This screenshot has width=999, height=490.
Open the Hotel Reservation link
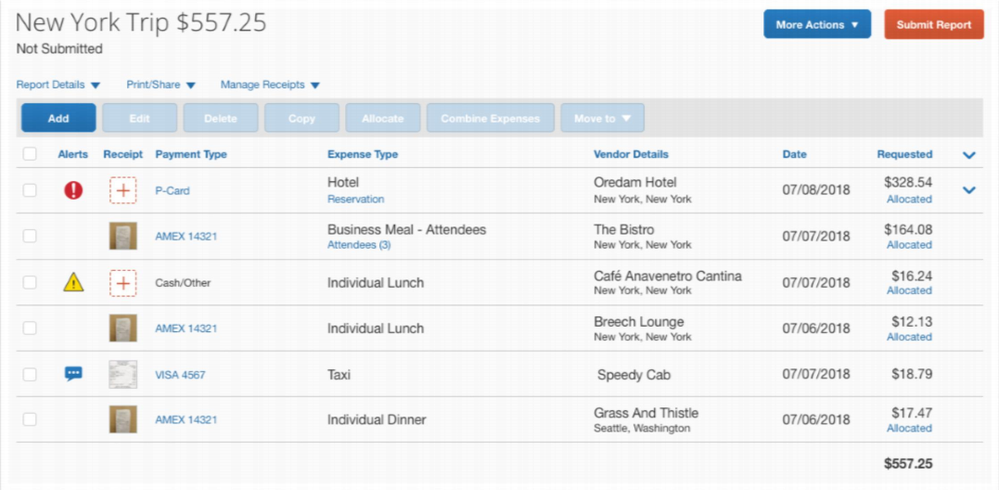[x=356, y=199]
